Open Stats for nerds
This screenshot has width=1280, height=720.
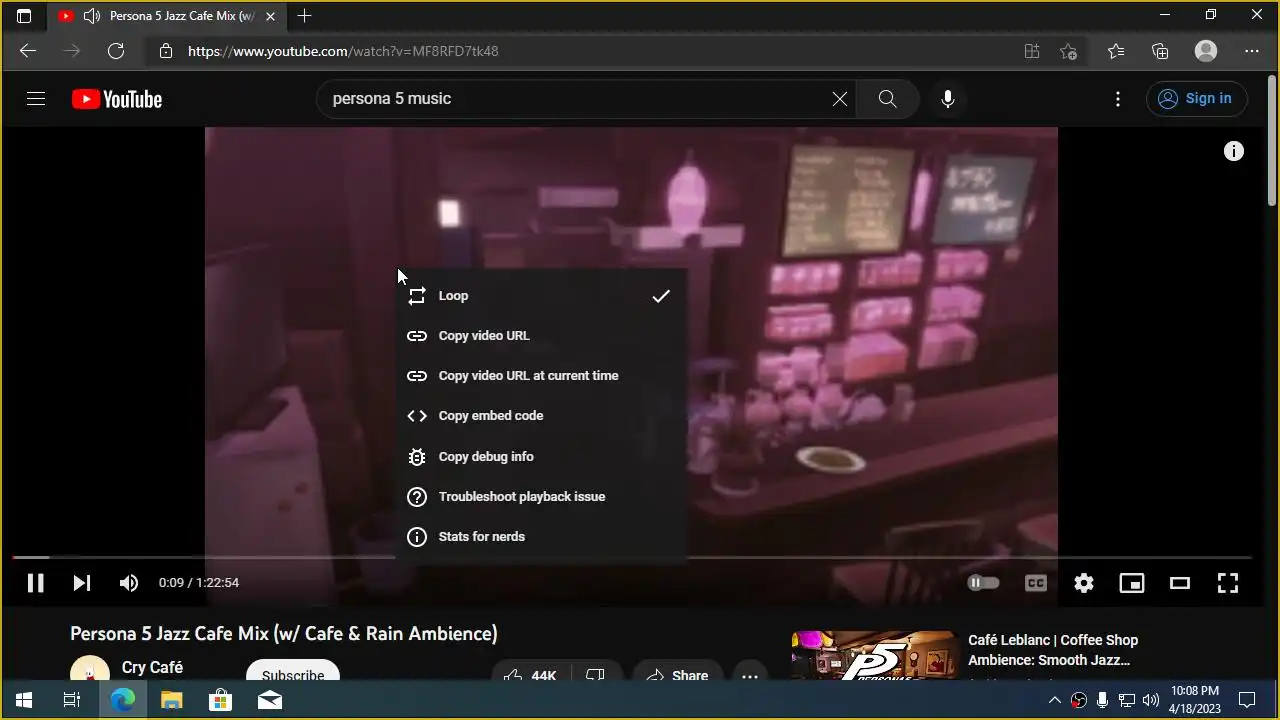pyautogui.click(x=540, y=537)
